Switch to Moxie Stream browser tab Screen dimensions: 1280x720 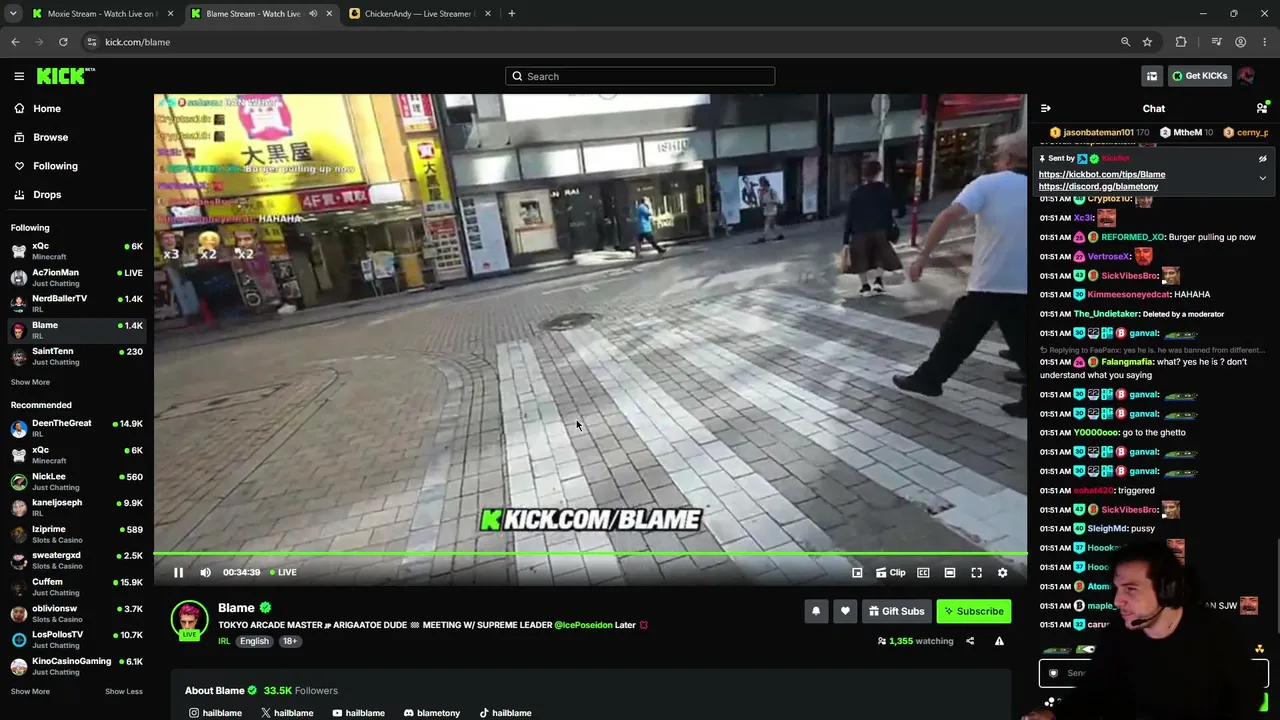click(101, 14)
